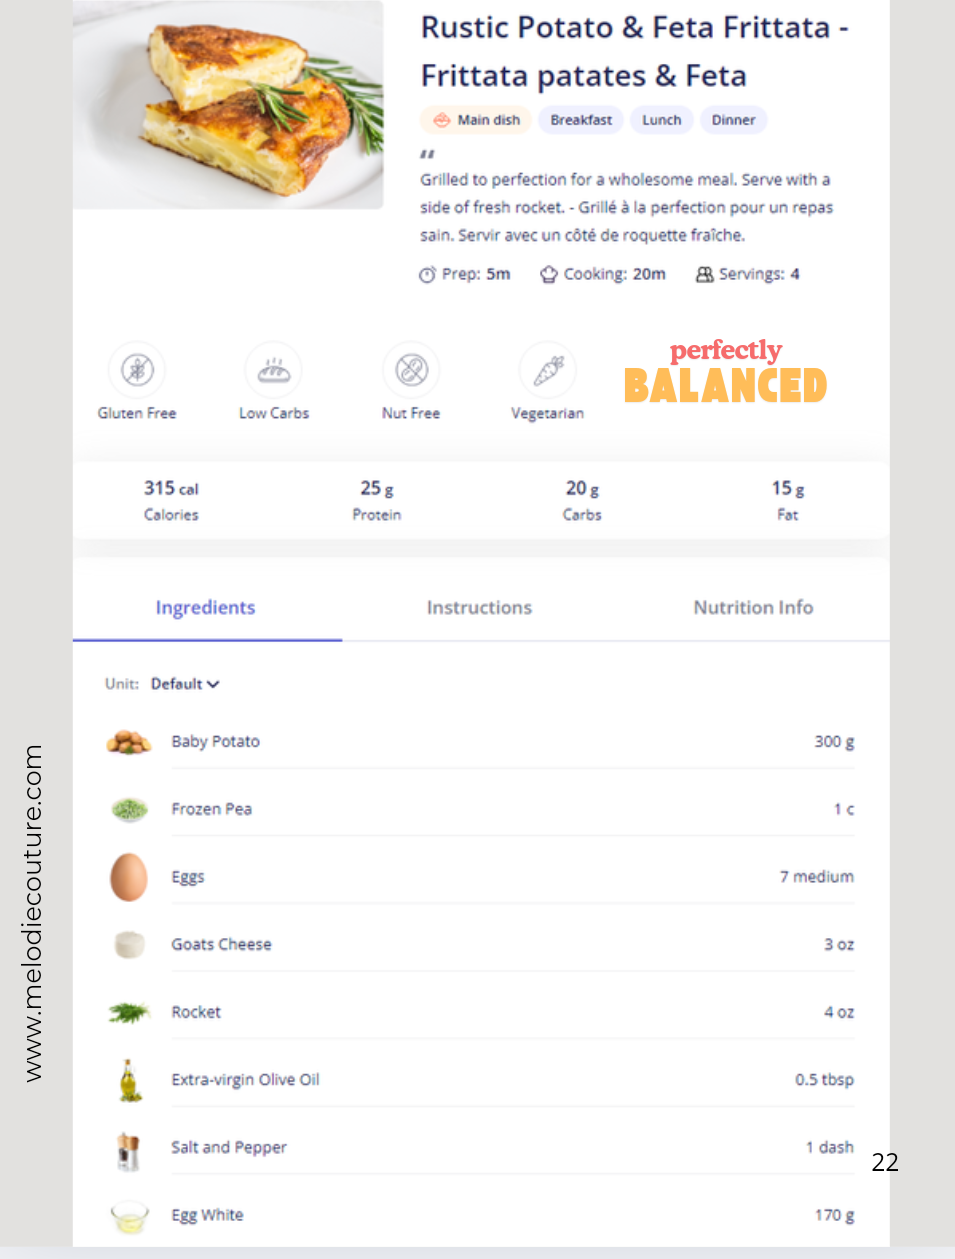This screenshot has height=1259, width=955.
Task: Click the Eggs ingredient icon
Action: click(128, 877)
